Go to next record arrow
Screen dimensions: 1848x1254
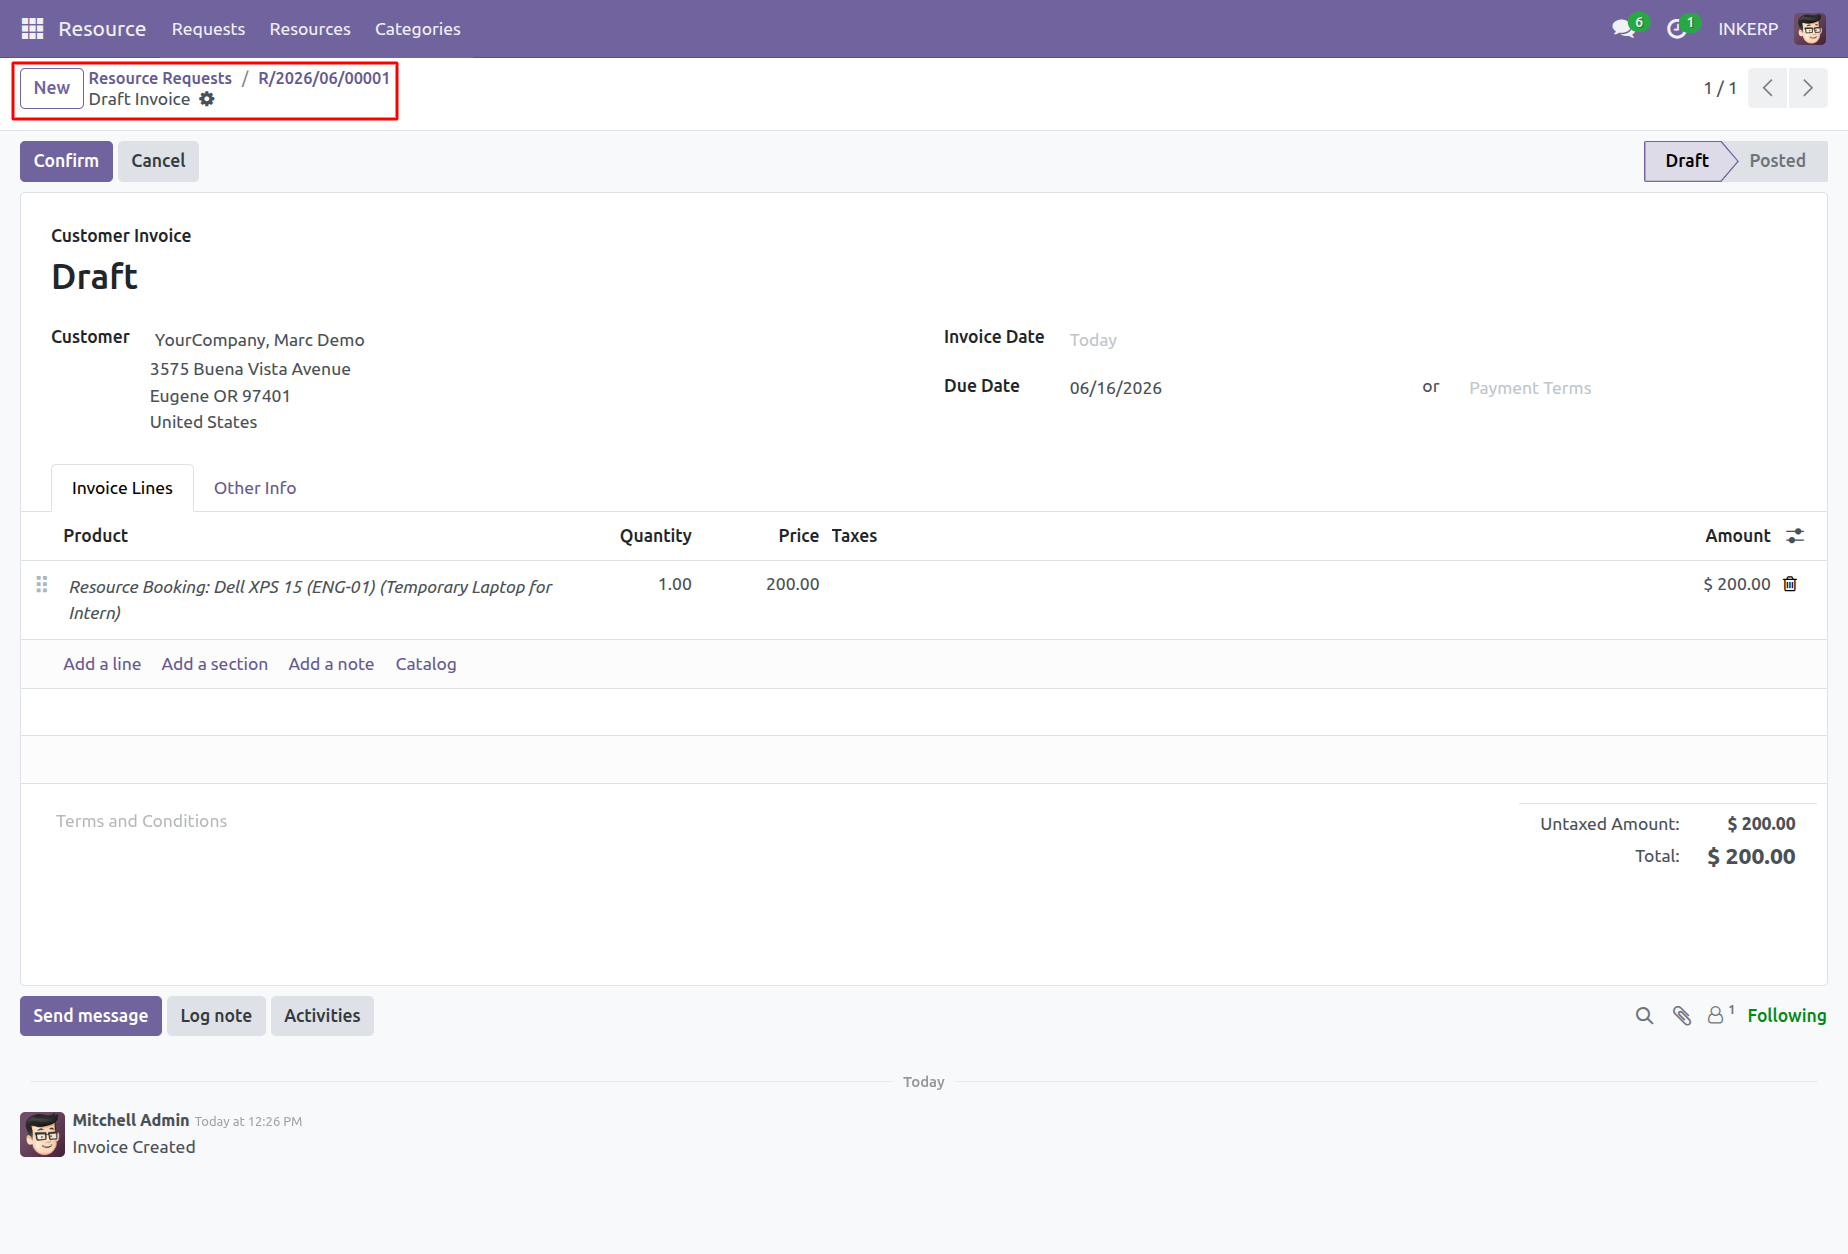(x=1808, y=88)
